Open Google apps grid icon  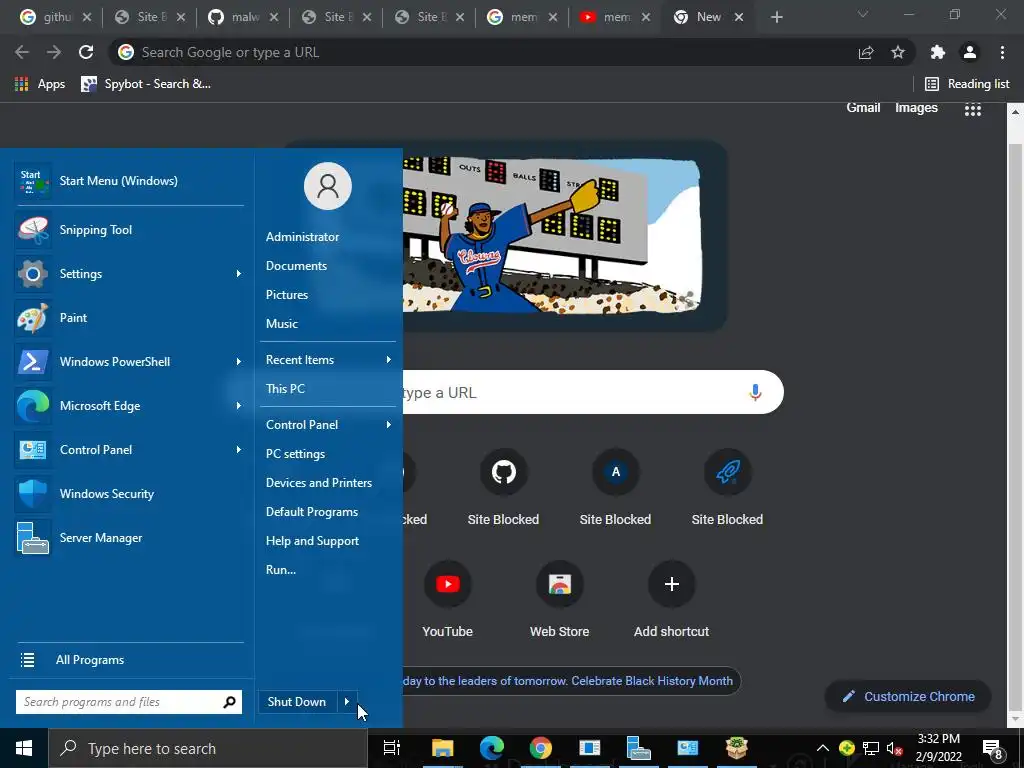tap(973, 110)
